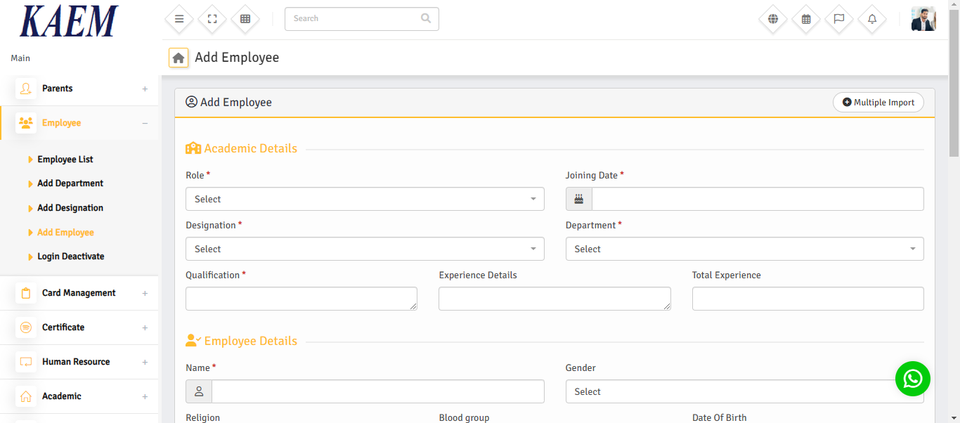Click the flag icon in header
The image size is (960, 423).
(839, 19)
